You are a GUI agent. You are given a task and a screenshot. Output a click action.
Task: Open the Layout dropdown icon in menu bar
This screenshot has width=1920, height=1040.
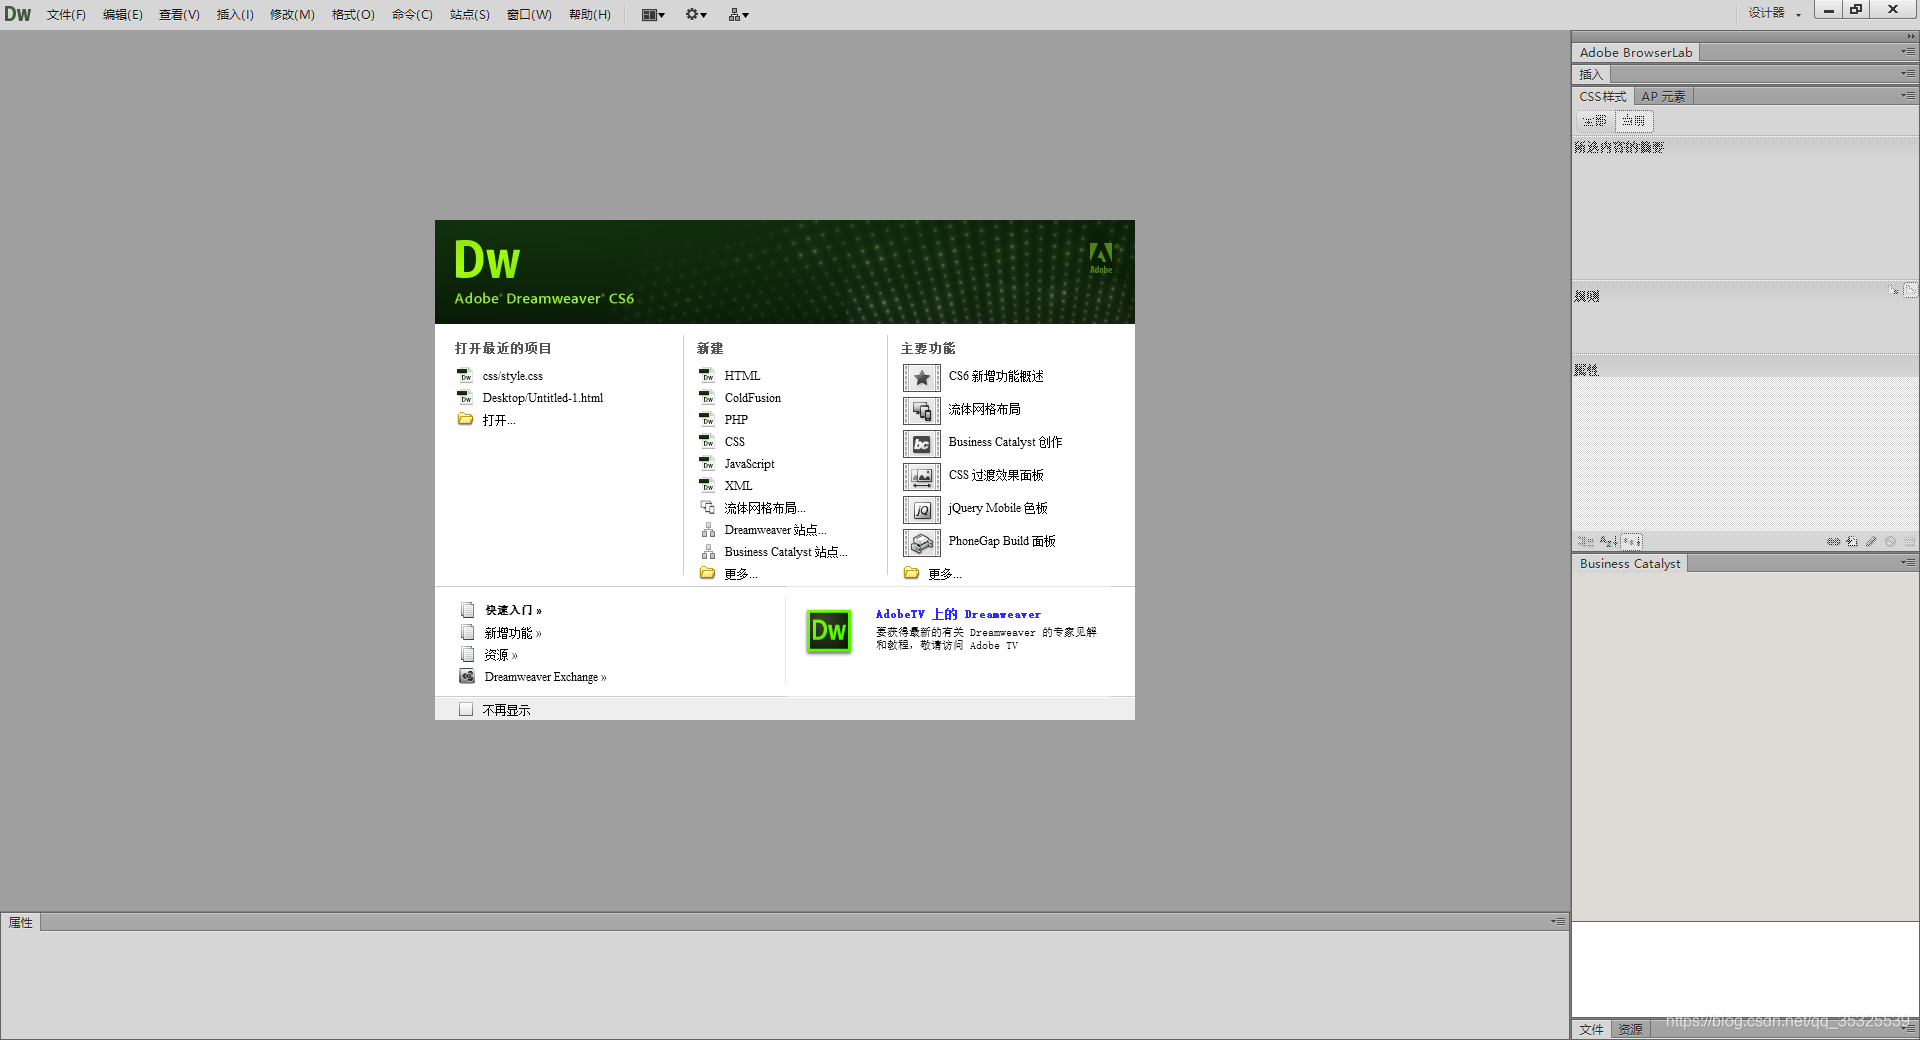pos(653,14)
